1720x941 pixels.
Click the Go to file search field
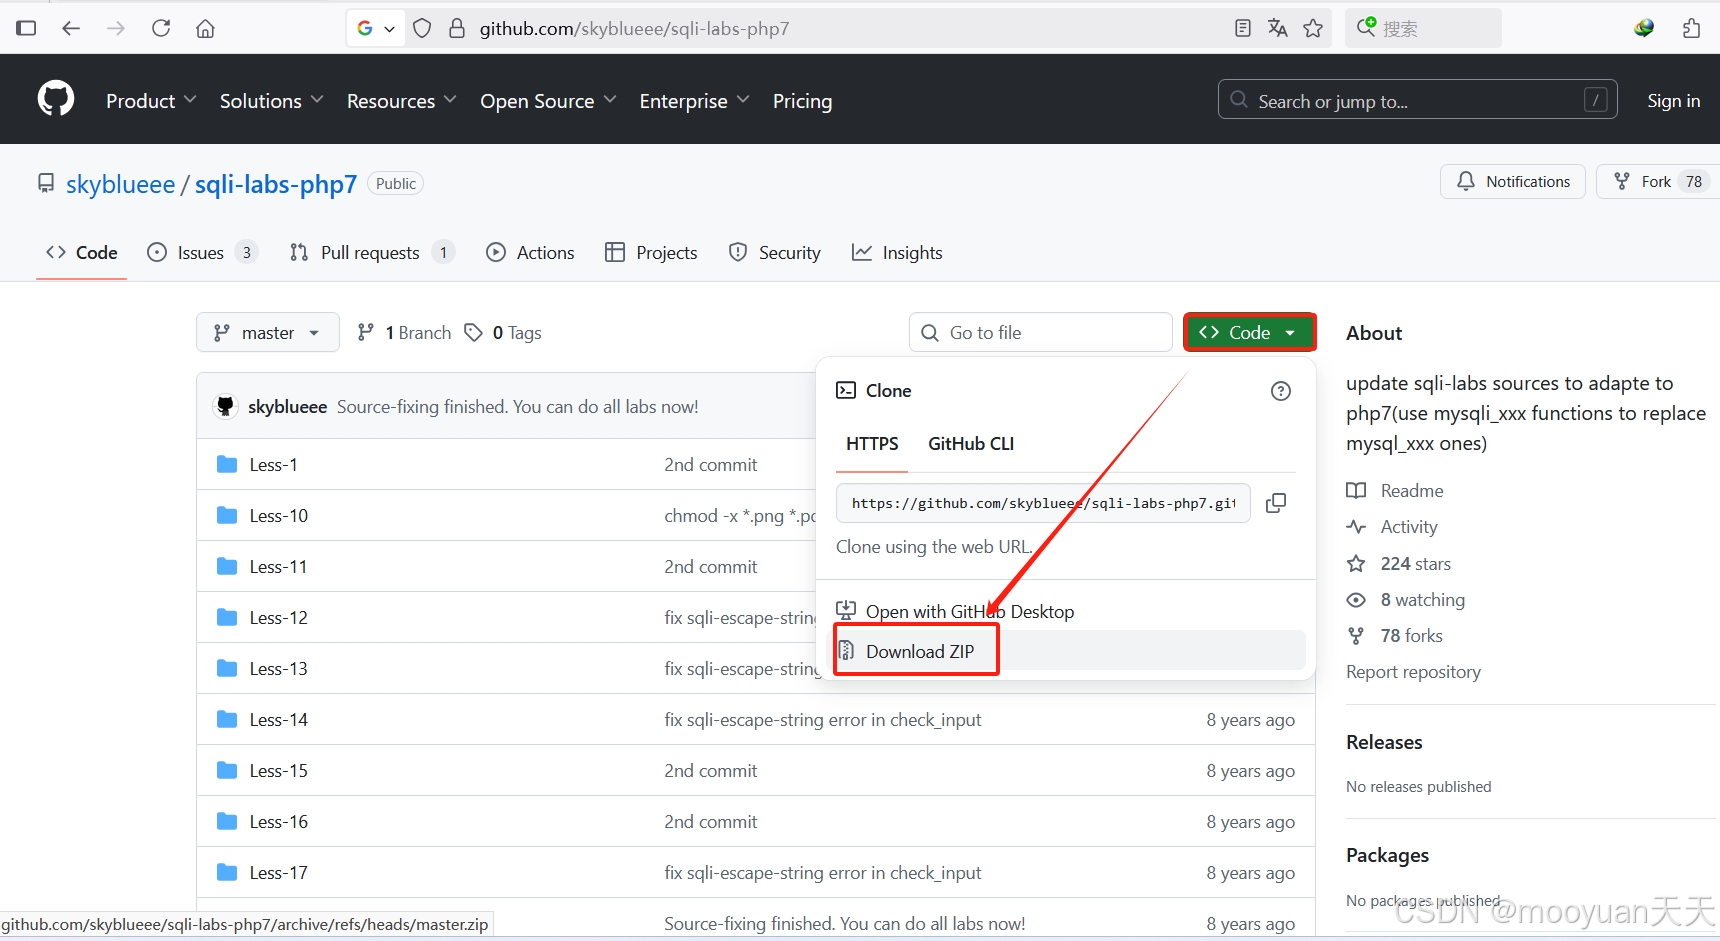click(1040, 332)
